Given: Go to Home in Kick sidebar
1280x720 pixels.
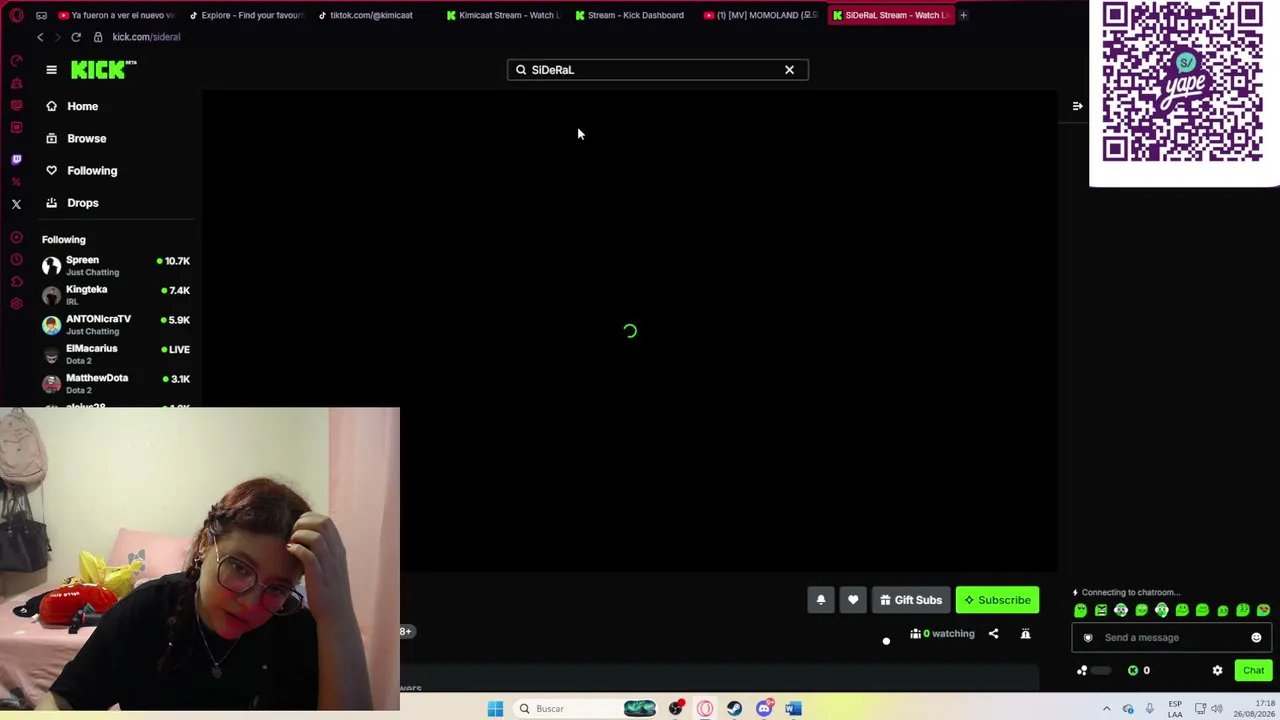Looking at the screenshot, I should 72,106.
